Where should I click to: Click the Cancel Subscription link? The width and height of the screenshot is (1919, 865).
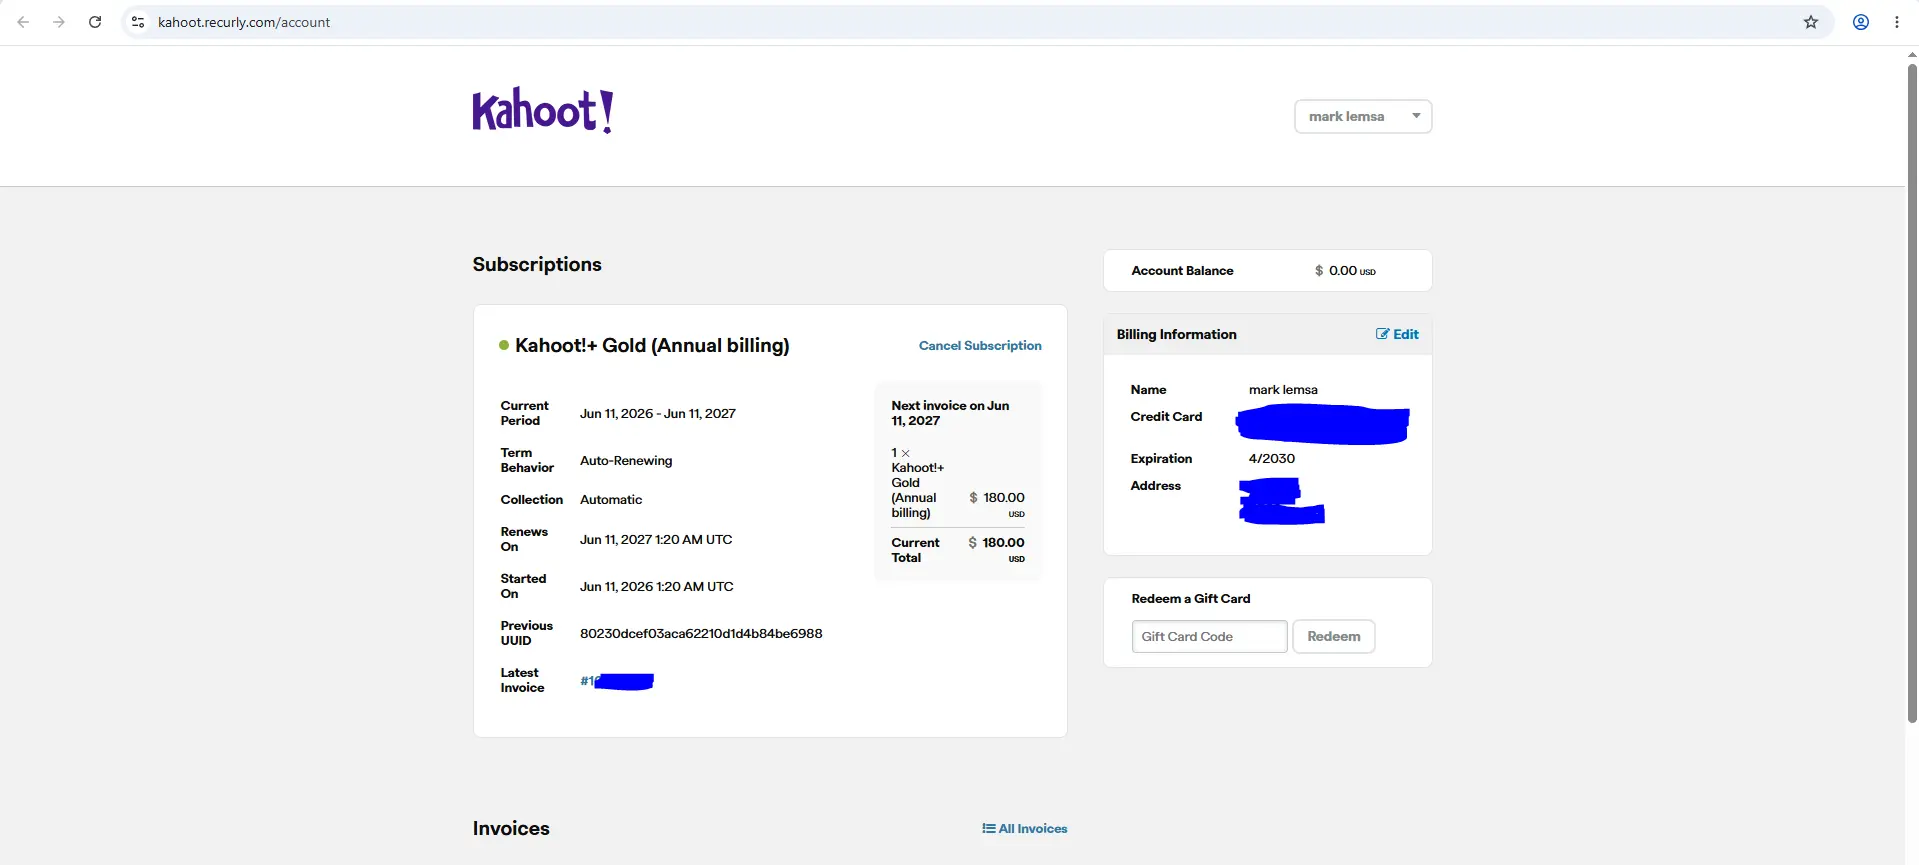click(x=980, y=345)
